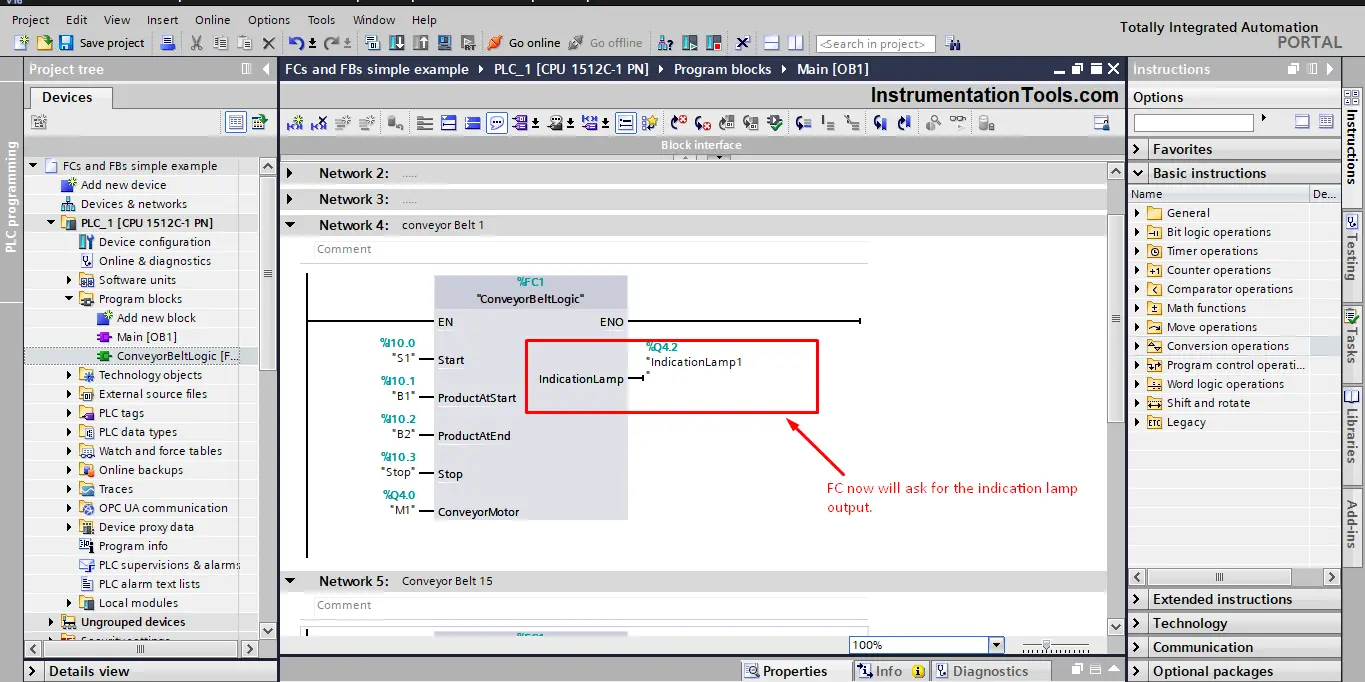Click the Undo arrow icon

coord(296,43)
